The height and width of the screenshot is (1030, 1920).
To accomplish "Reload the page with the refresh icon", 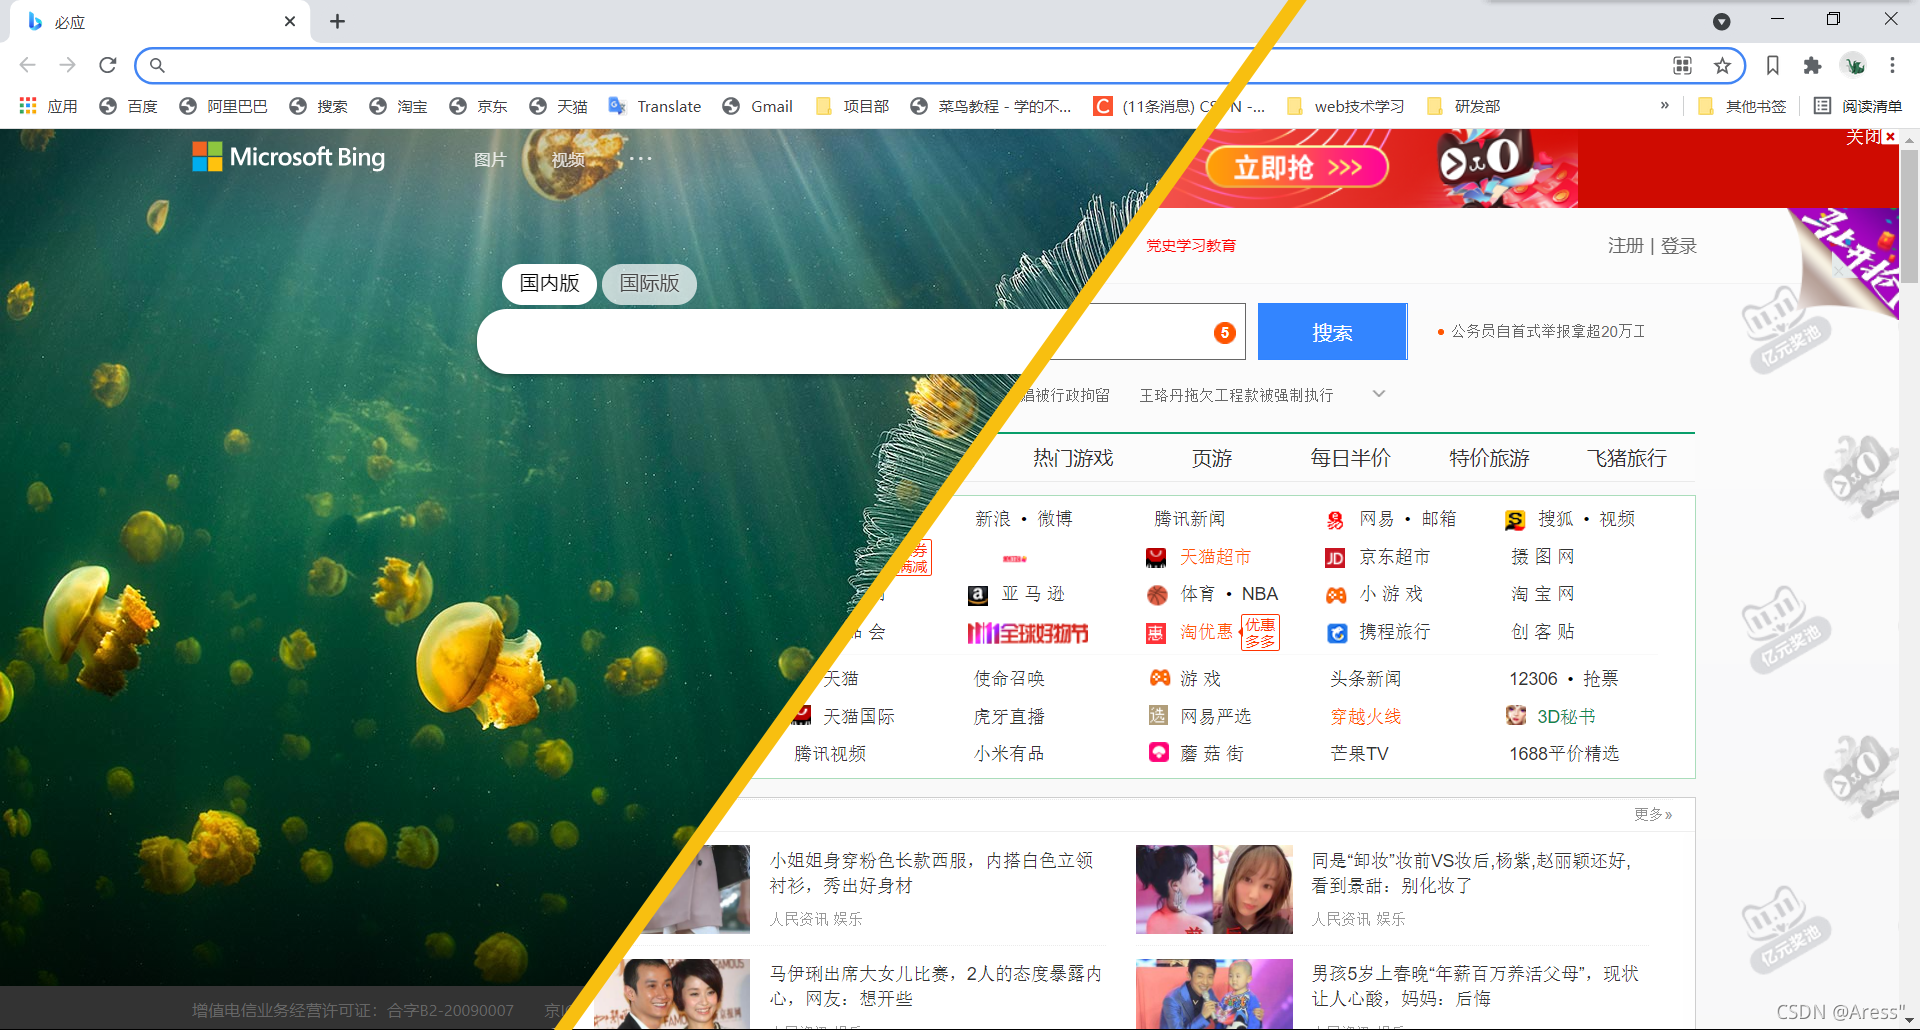I will 108,65.
